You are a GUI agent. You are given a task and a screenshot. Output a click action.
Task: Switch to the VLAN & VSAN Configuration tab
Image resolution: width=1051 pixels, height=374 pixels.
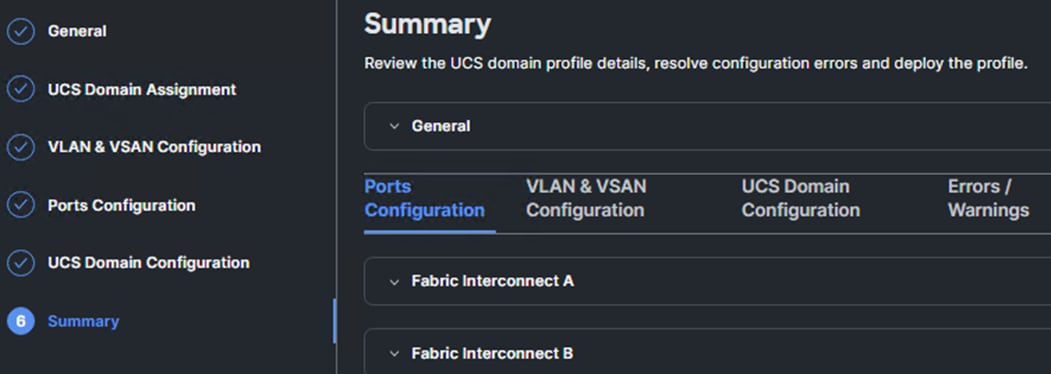(586, 198)
